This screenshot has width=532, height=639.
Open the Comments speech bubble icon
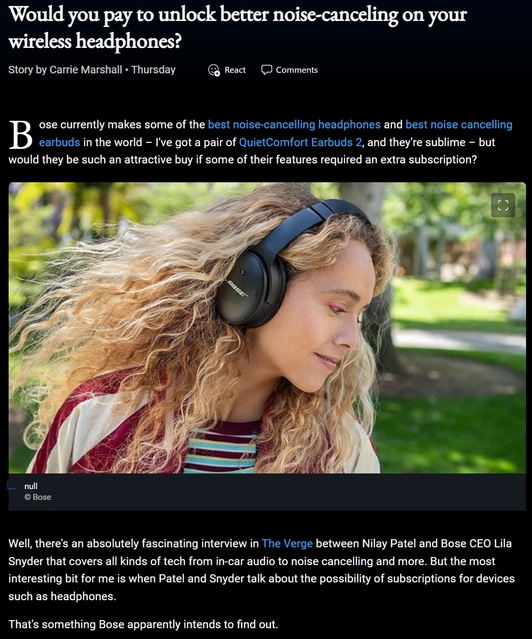(266, 70)
